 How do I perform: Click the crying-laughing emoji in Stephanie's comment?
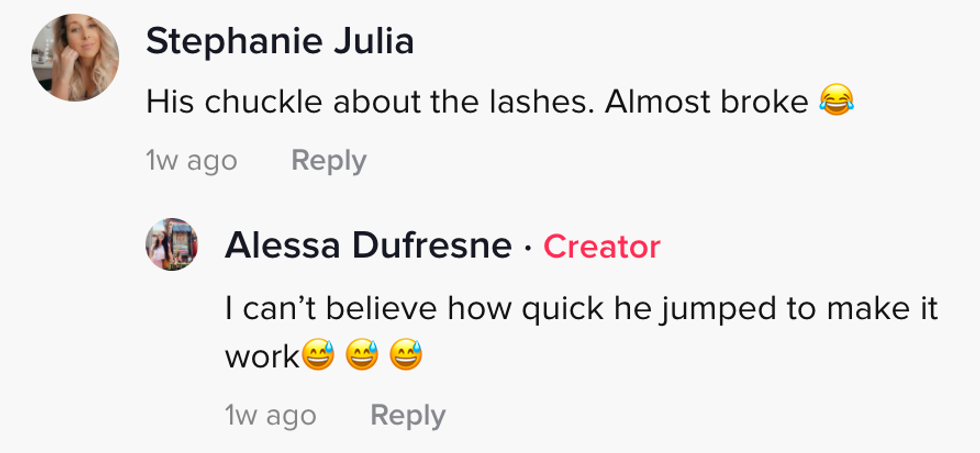point(835,101)
